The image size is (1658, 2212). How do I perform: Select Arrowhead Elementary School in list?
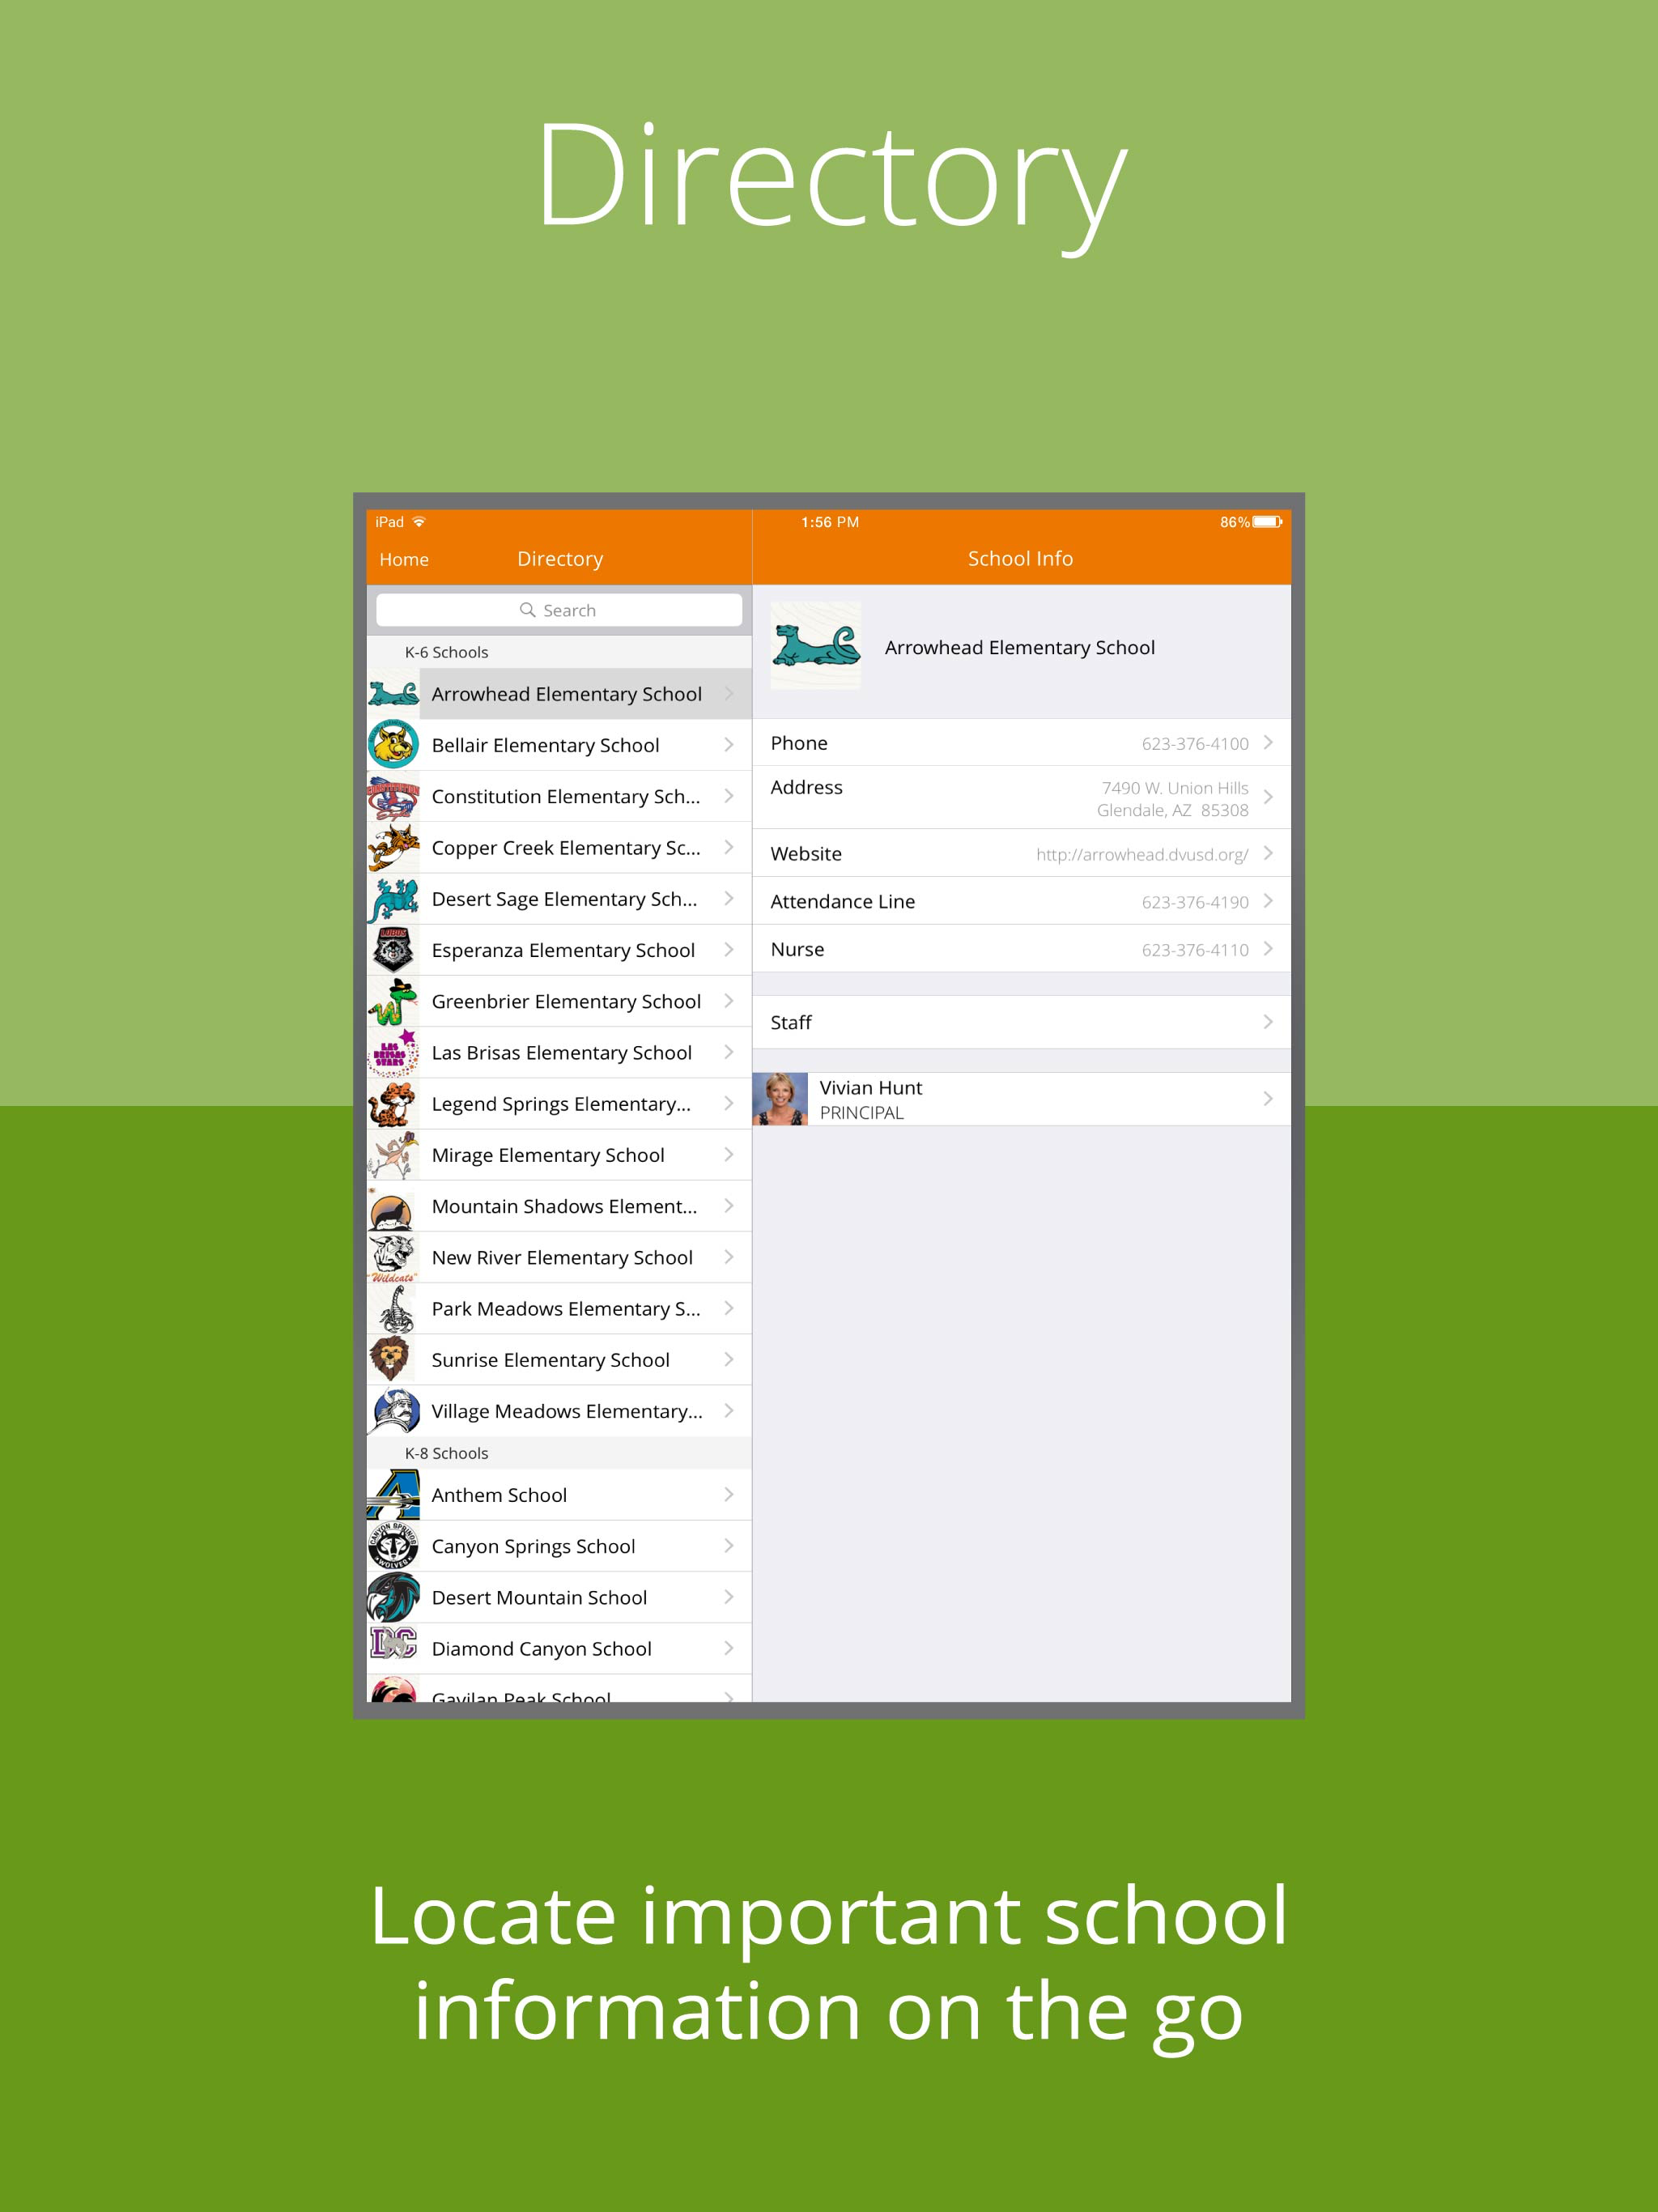560,693
